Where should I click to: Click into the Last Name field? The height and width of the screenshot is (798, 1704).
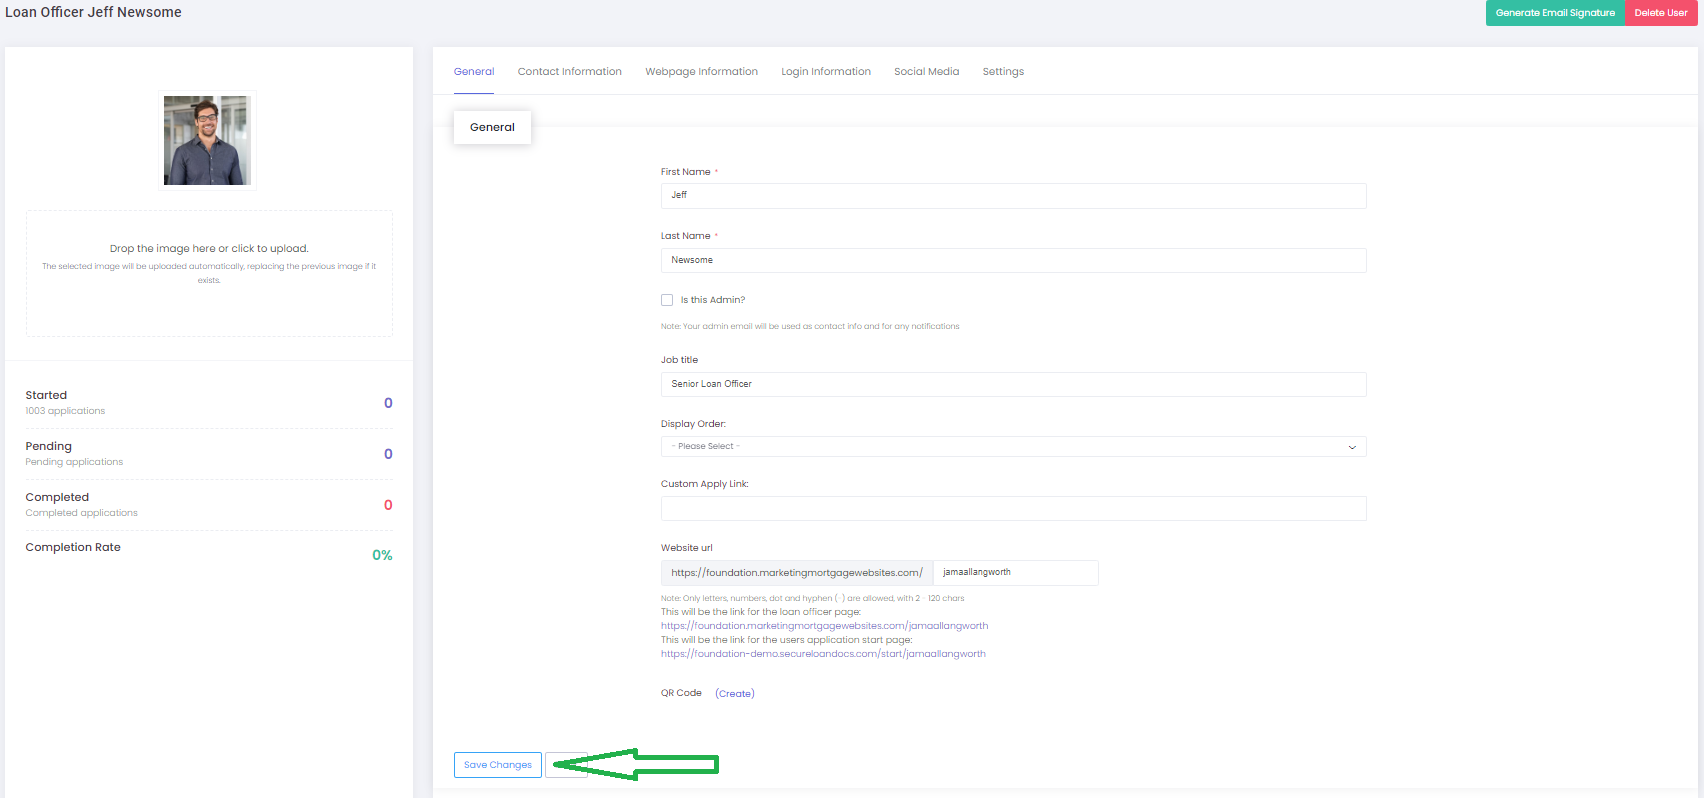point(1012,260)
